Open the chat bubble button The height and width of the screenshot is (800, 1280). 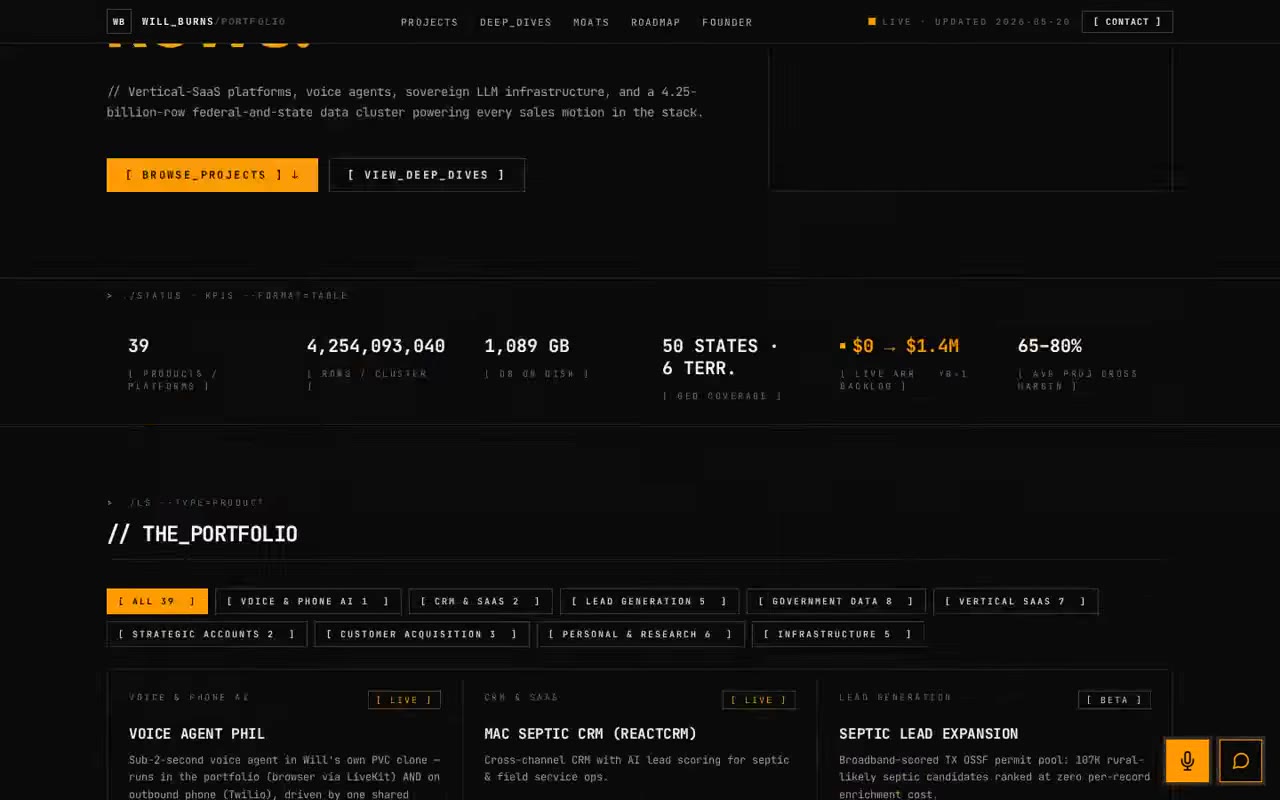point(1241,761)
